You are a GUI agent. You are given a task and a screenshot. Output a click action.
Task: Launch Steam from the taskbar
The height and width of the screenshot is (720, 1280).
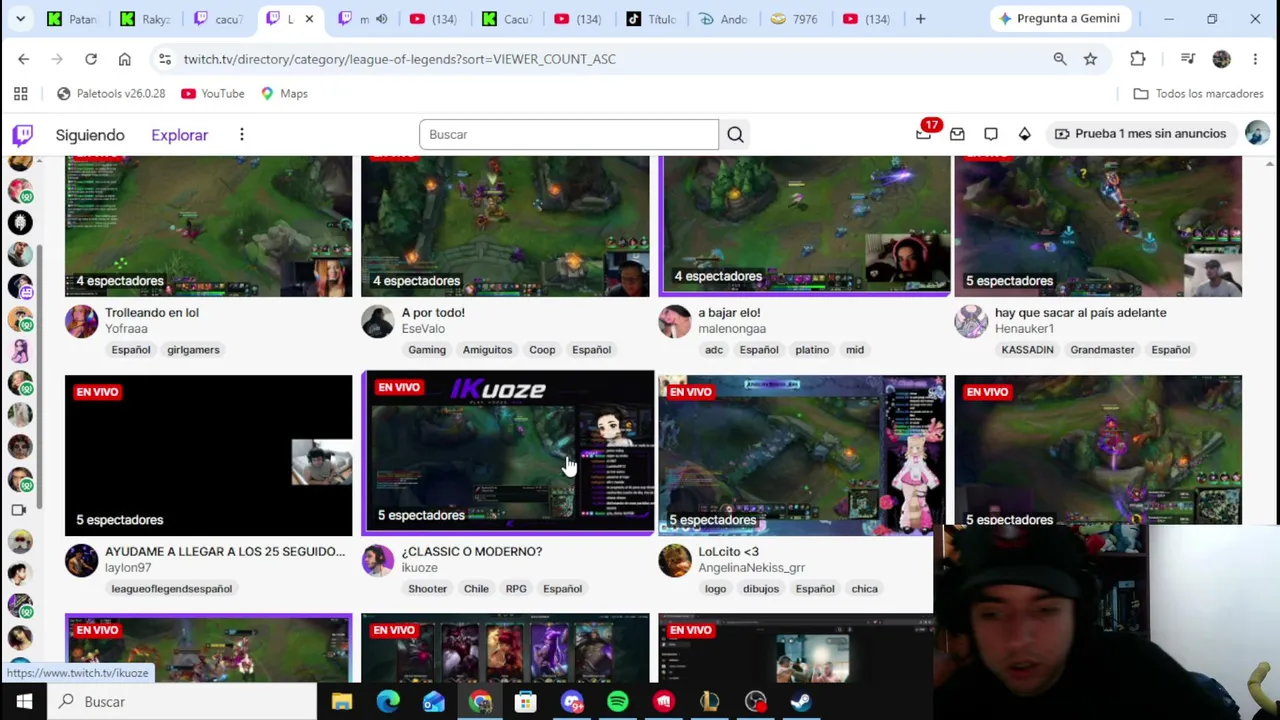click(x=801, y=702)
